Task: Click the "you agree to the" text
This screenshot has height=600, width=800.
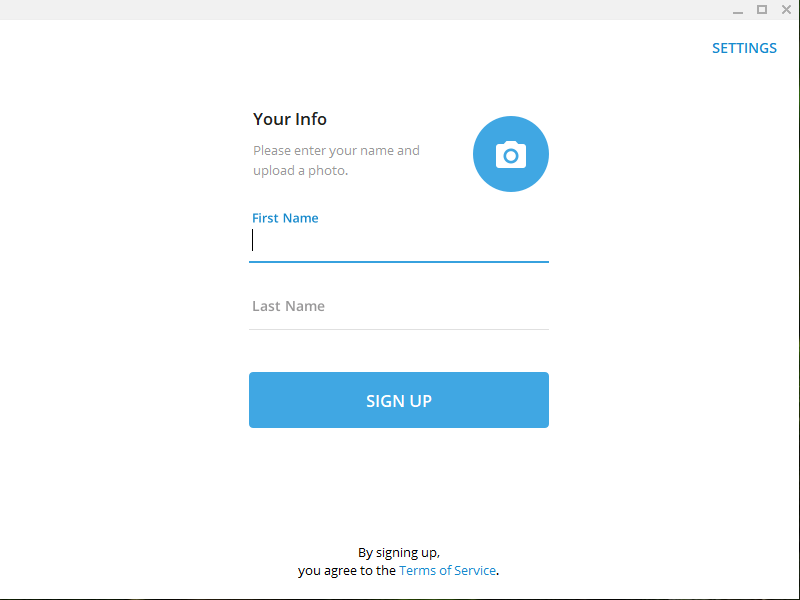Action: point(347,570)
